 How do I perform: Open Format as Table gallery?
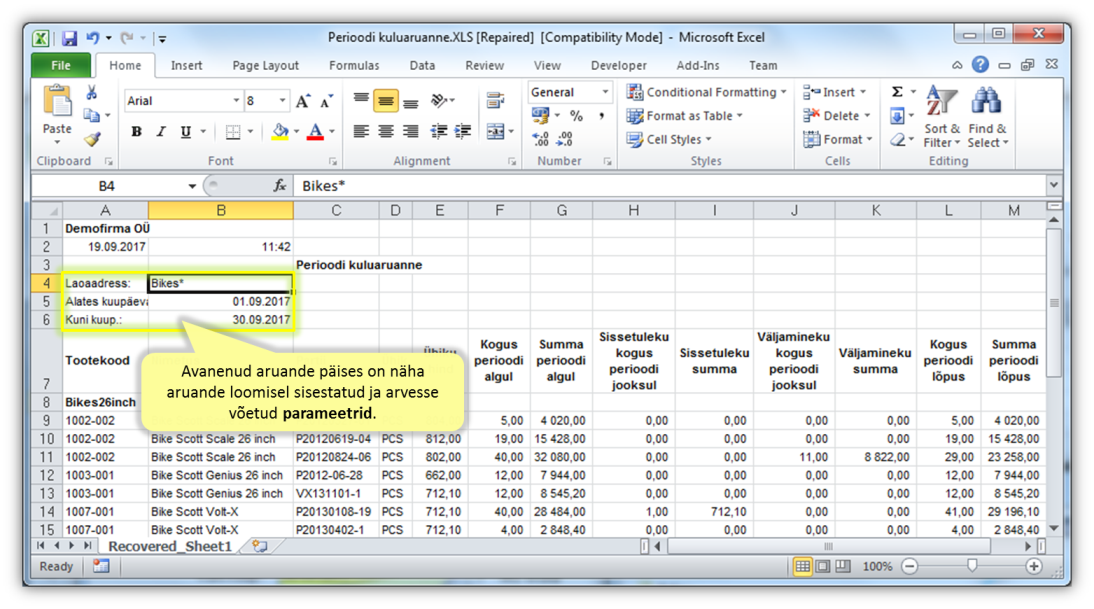pos(685,116)
